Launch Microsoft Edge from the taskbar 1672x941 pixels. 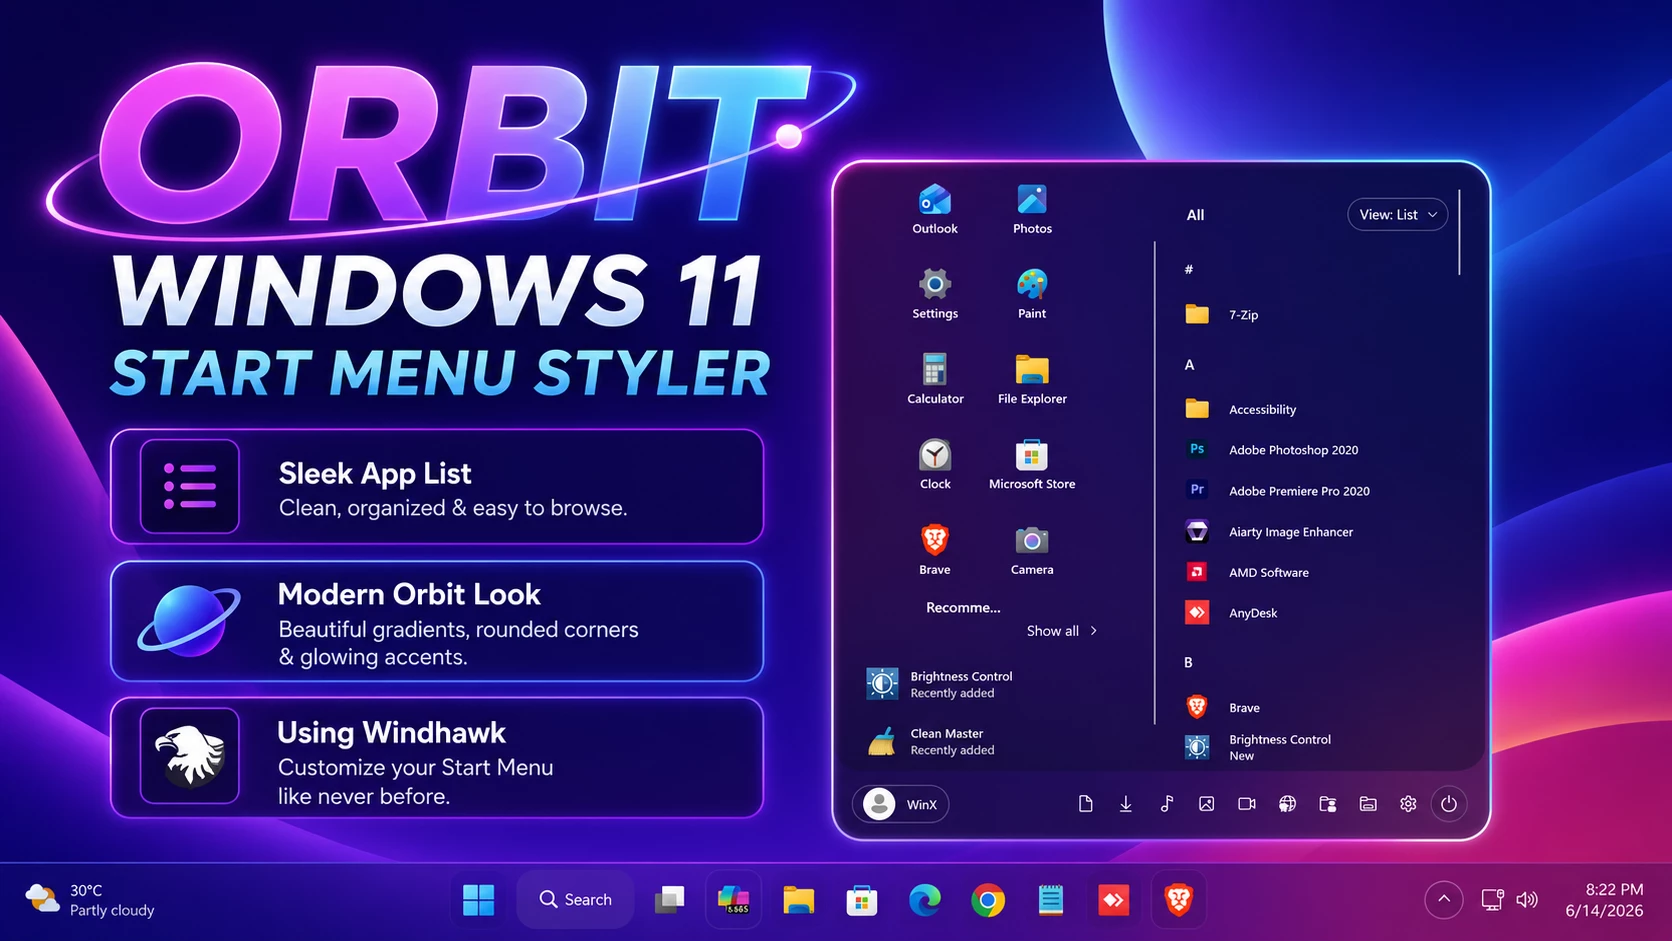[x=925, y=900]
